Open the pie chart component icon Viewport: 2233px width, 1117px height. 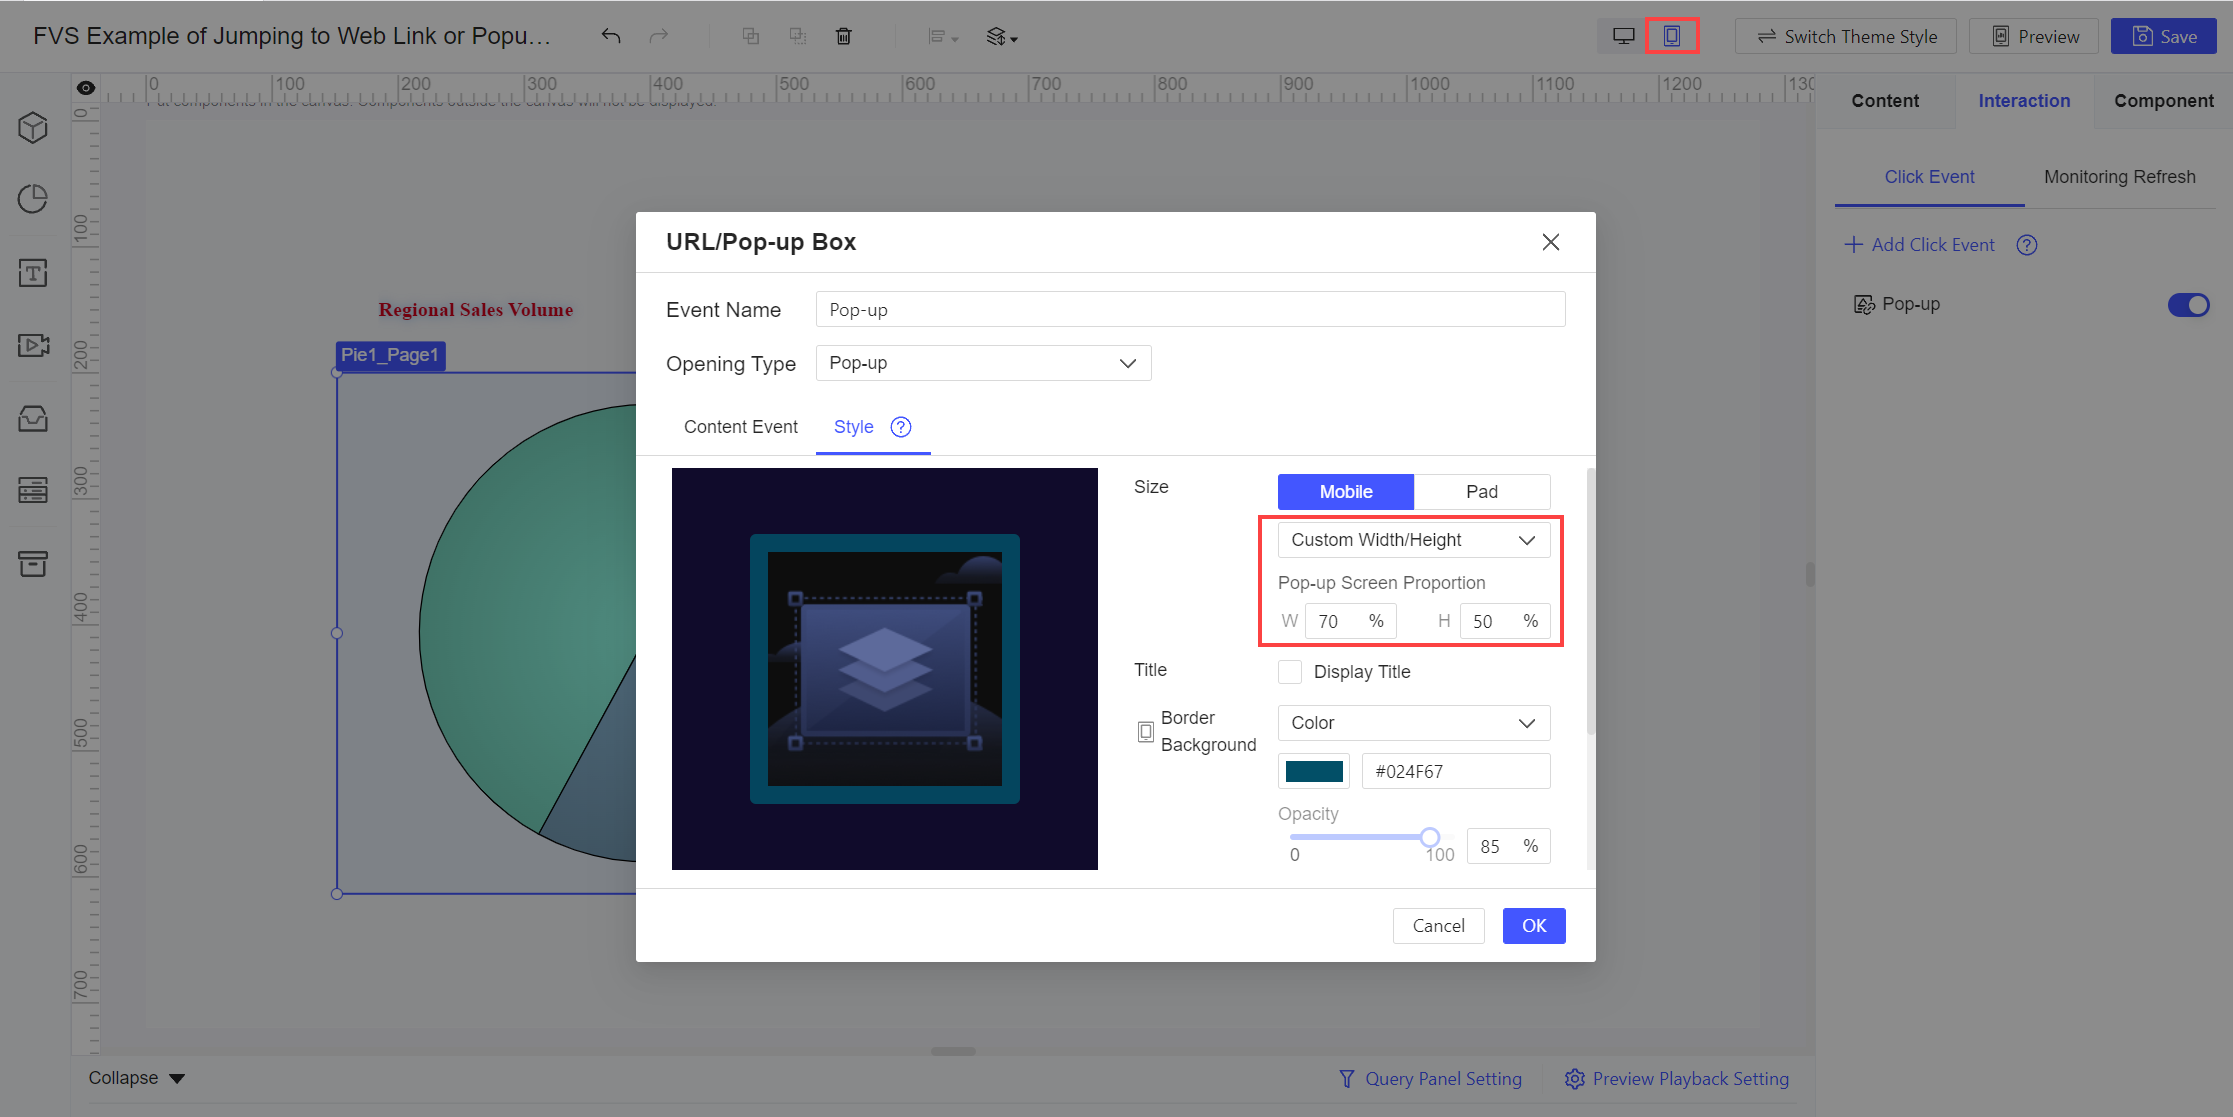[33, 198]
